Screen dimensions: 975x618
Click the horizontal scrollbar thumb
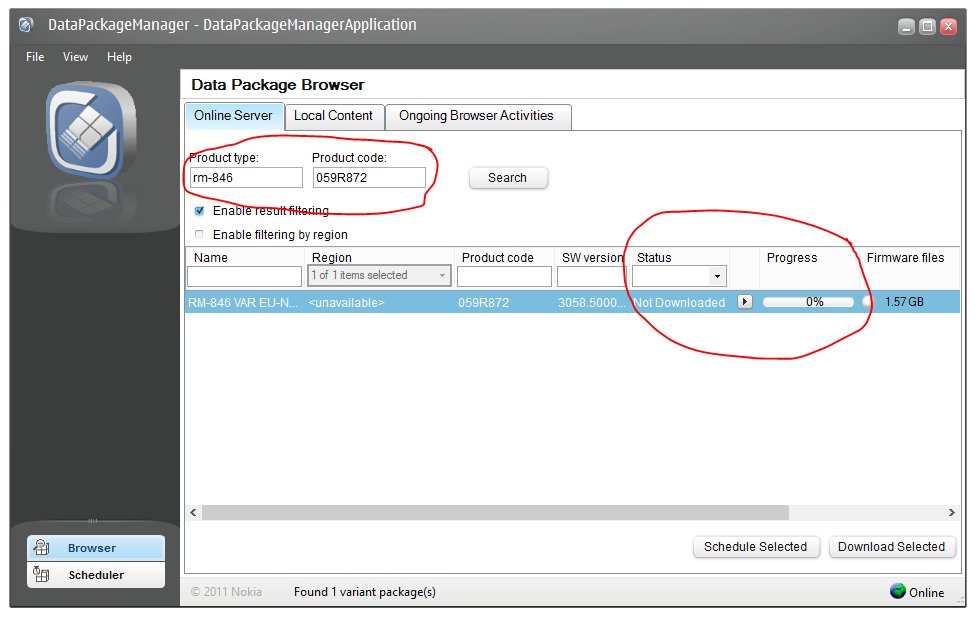click(495, 513)
